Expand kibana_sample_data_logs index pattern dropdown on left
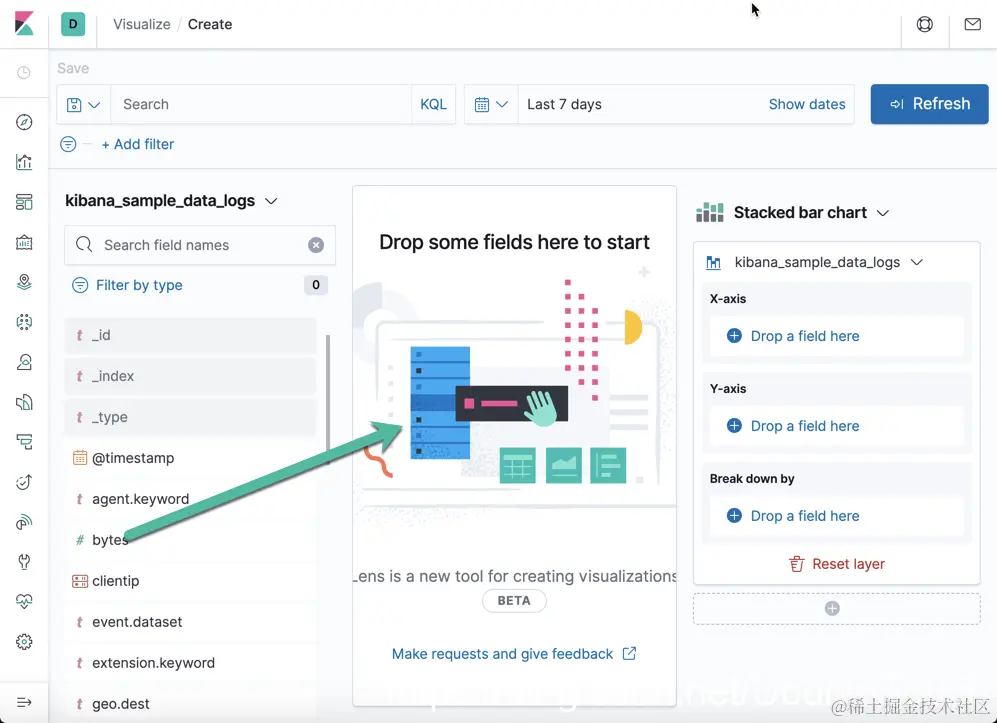 pyautogui.click(x=171, y=201)
